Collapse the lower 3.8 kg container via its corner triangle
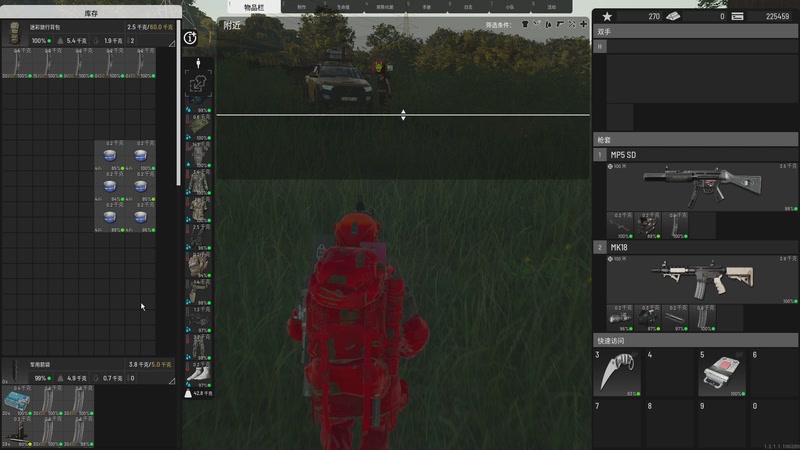 pyautogui.click(x=171, y=381)
